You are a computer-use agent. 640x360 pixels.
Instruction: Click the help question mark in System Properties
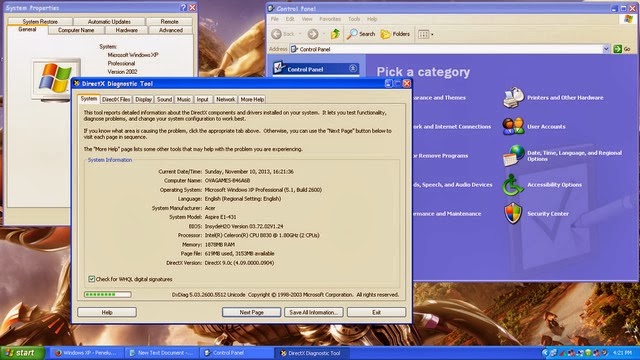coord(183,8)
